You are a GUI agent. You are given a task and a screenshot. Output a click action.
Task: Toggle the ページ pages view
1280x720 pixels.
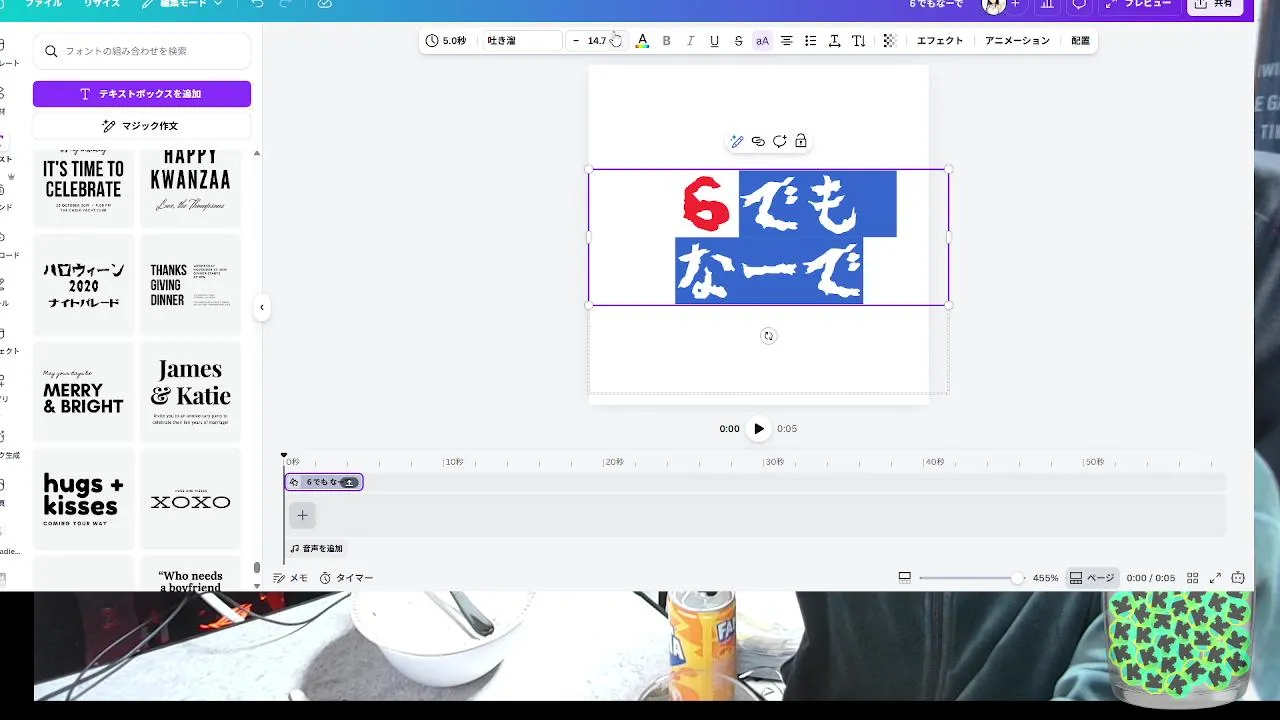point(1091,578)
